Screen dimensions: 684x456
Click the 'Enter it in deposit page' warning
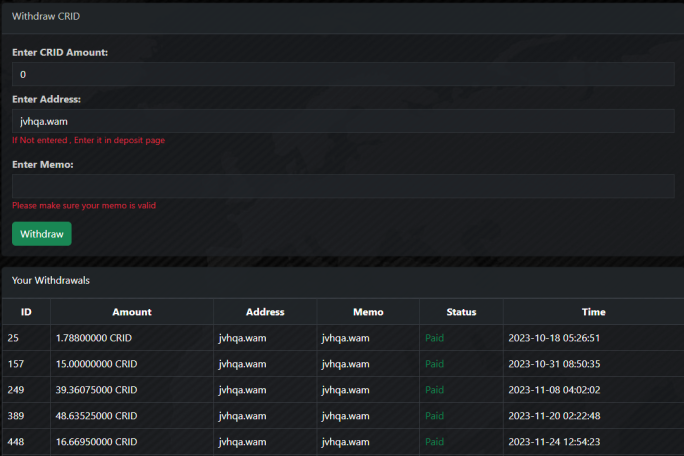tap(120, 140)
